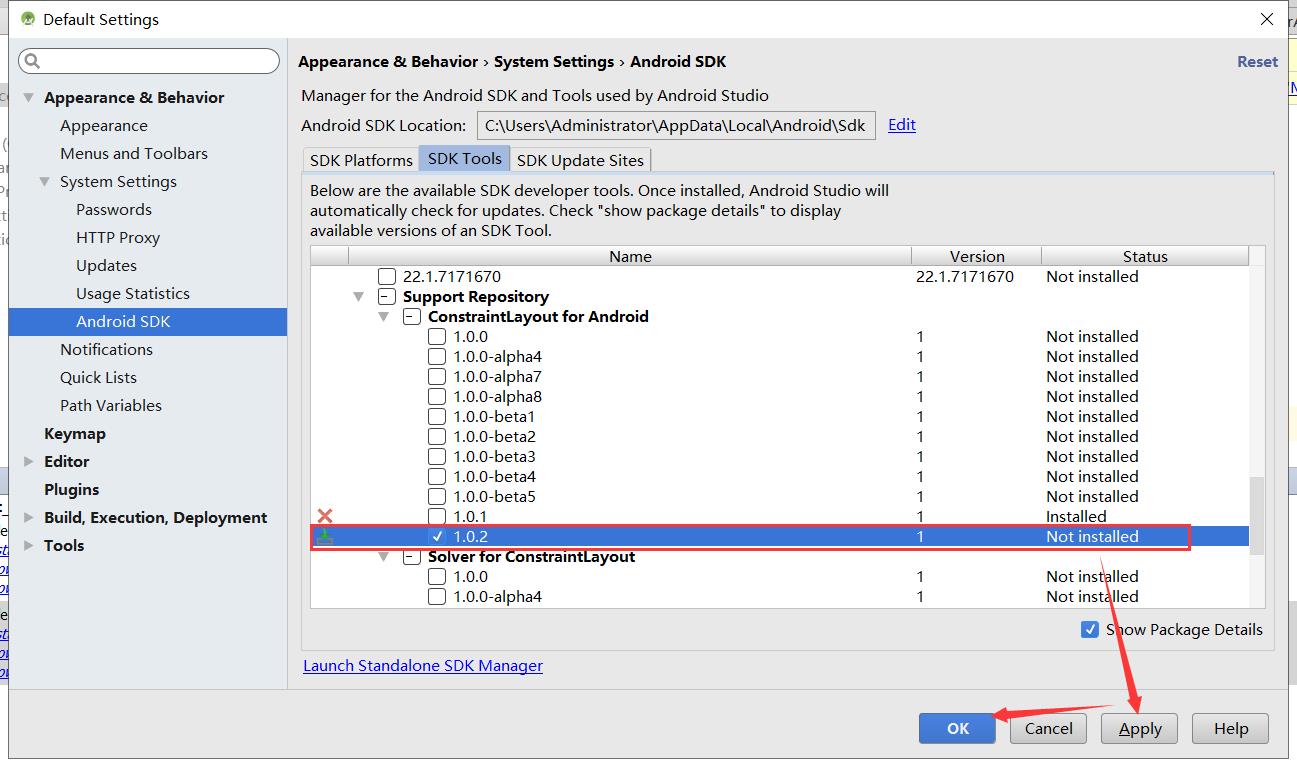Check the 1.0.0-beta4 checkbox
The image size is (1297, 767).
click(x=437, y=476)
